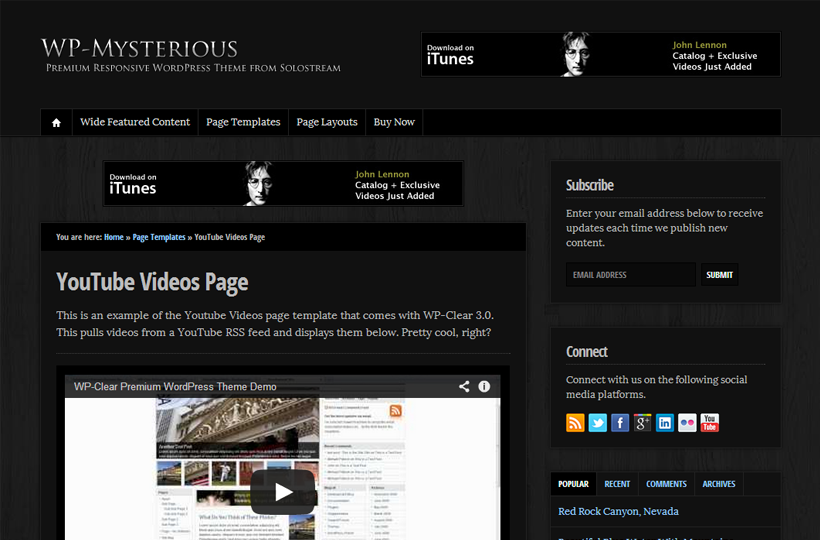Open the Twitter social icon
The height and width of the screenshot is (540, 820).
click(597, 422)
